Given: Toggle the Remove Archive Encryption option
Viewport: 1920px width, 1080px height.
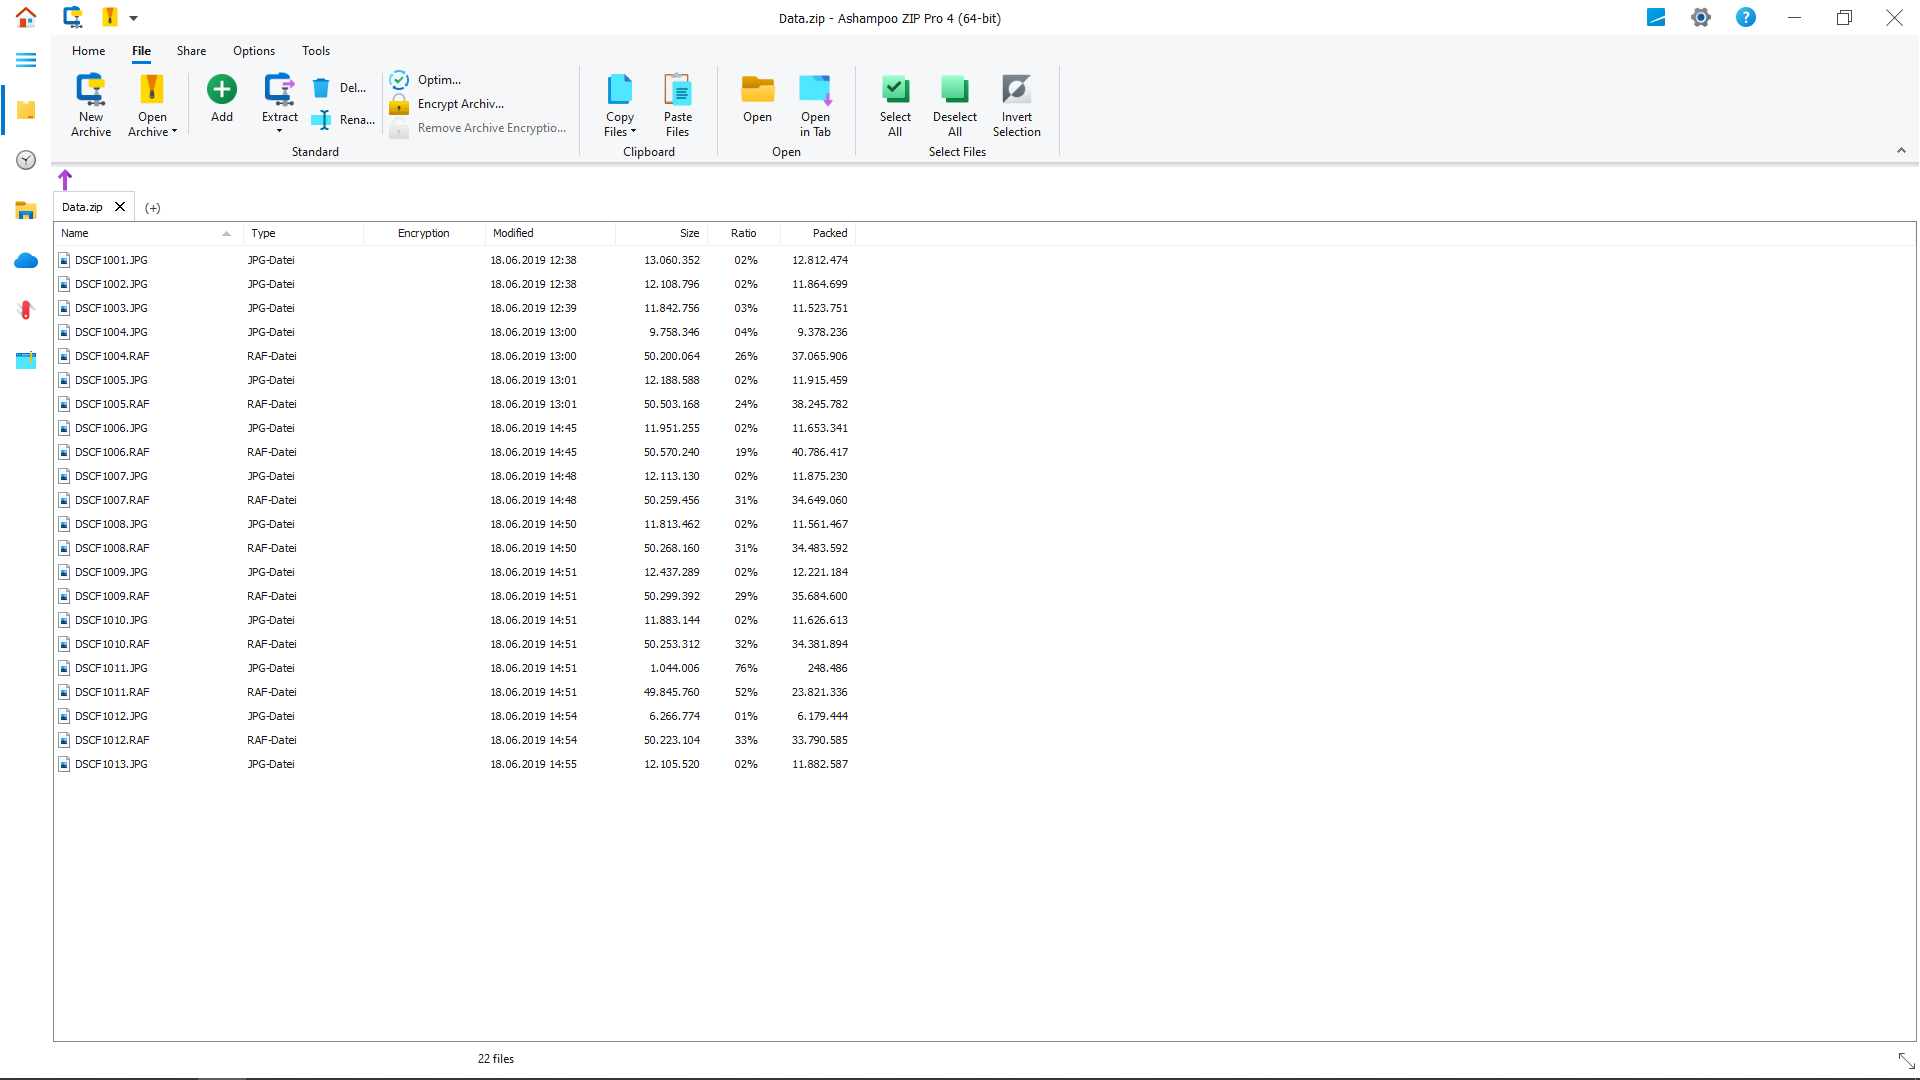Looking at the screenshot, I should click(x=488, y=128).
